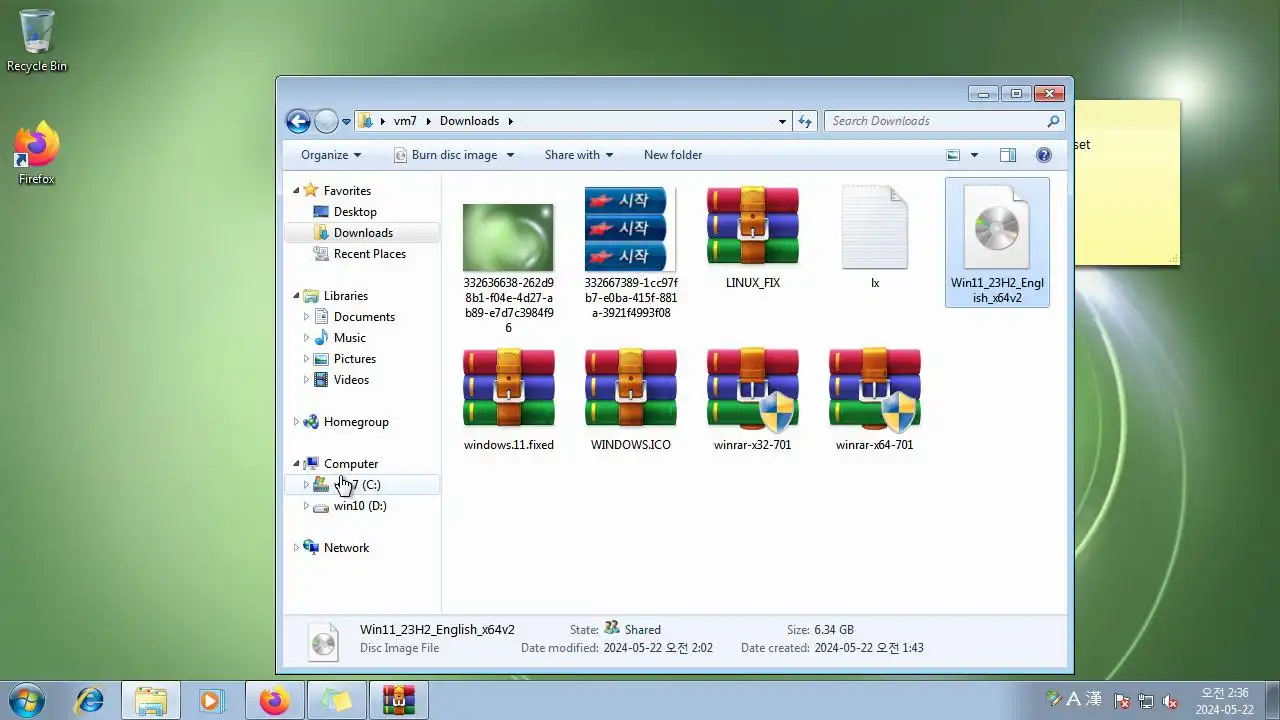The image size is (1280, 720).
Task: Open the Organize menu
Action: [331, 155]
